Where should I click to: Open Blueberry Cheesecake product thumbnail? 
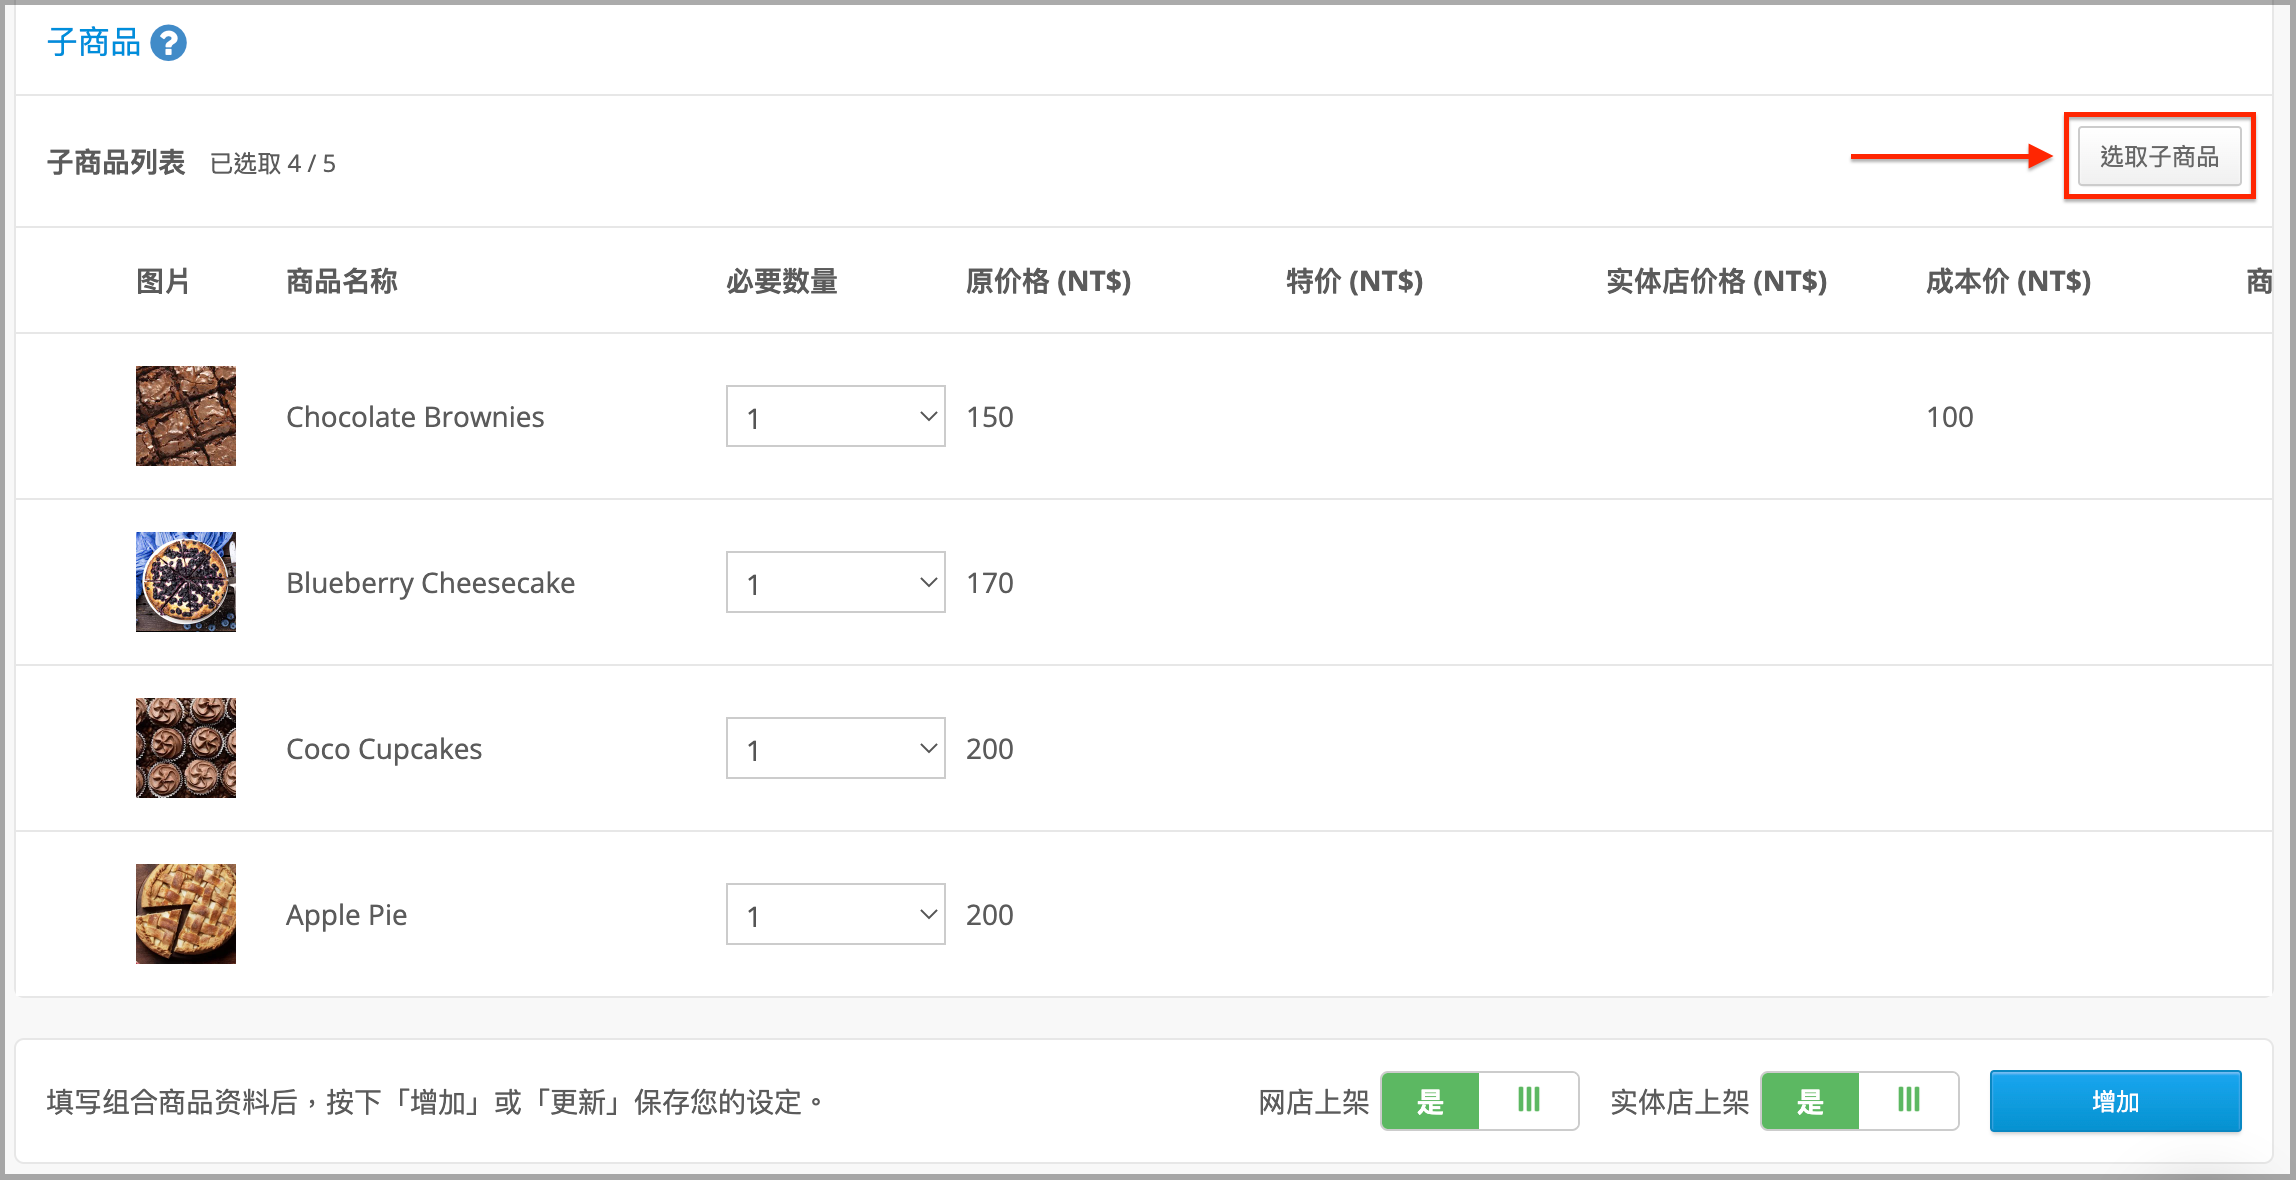[x=186, y=582]
